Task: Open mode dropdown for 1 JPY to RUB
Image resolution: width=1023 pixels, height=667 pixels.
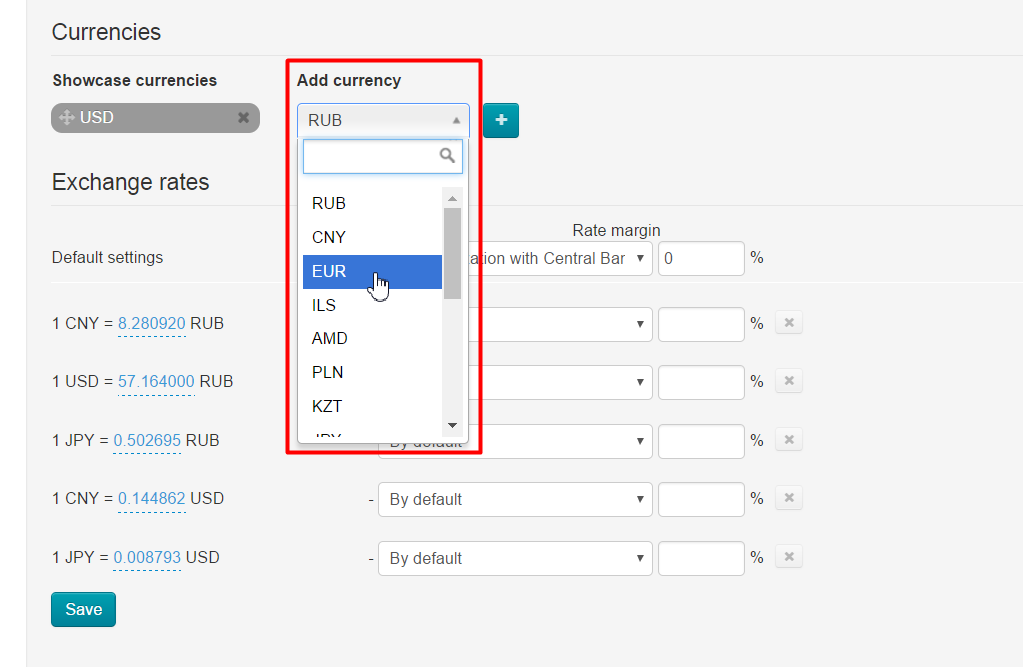Action: [560, 441]
